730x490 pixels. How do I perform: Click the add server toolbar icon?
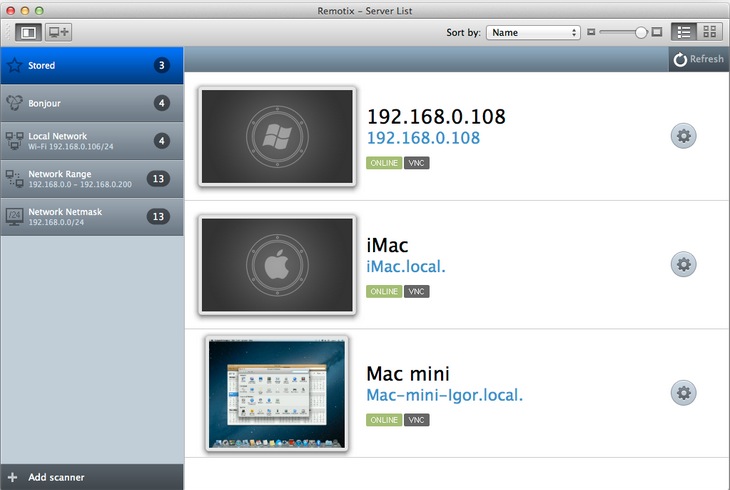pos(59,32)
